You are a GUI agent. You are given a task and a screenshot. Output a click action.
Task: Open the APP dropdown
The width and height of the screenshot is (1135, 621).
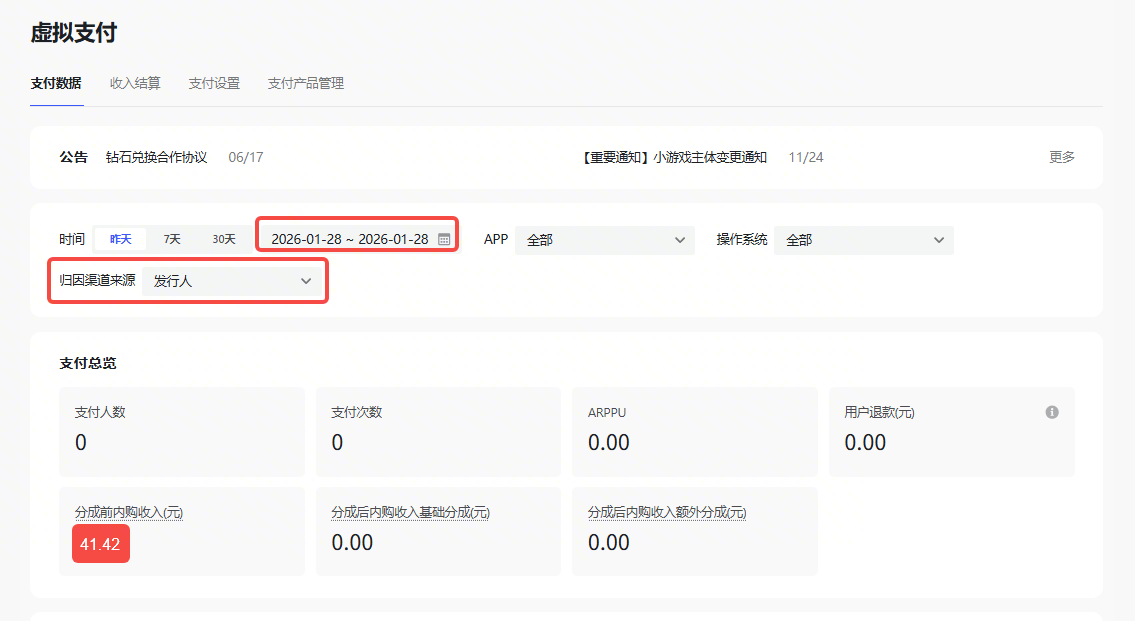[604, 240]
